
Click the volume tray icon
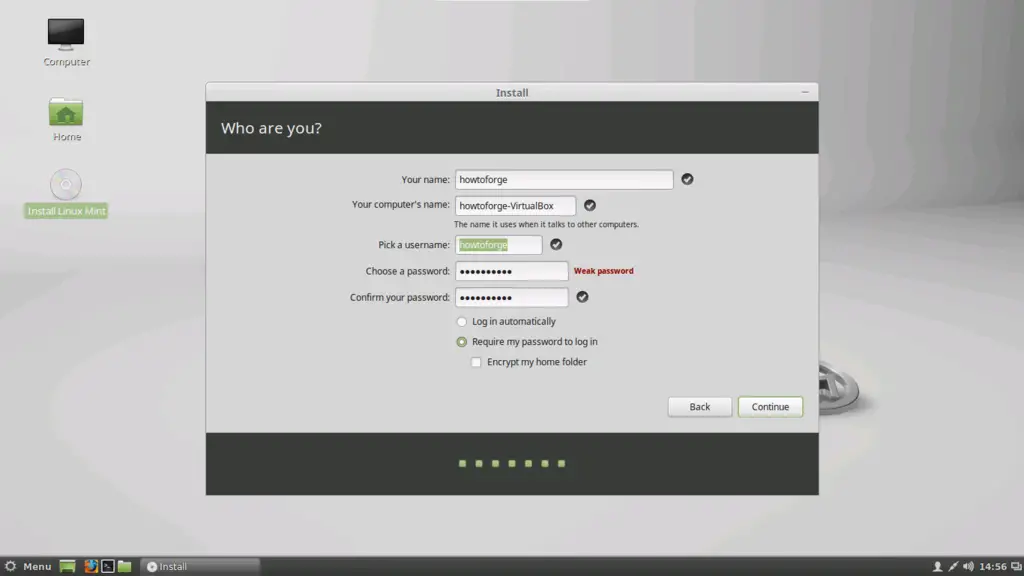968,566
